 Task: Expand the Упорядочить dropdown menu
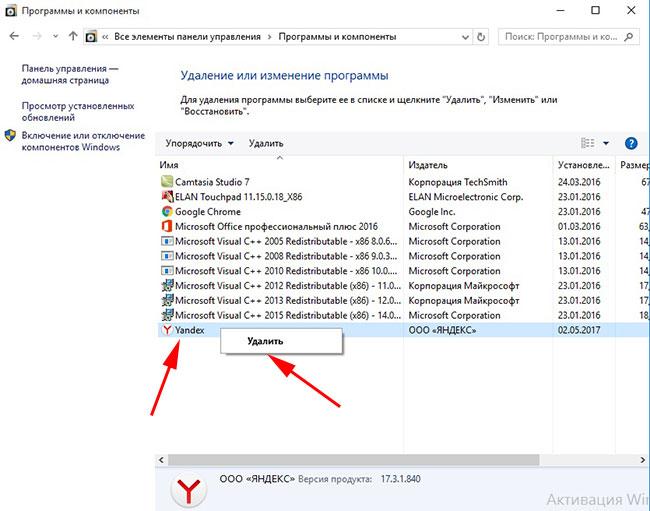point(200,144)
